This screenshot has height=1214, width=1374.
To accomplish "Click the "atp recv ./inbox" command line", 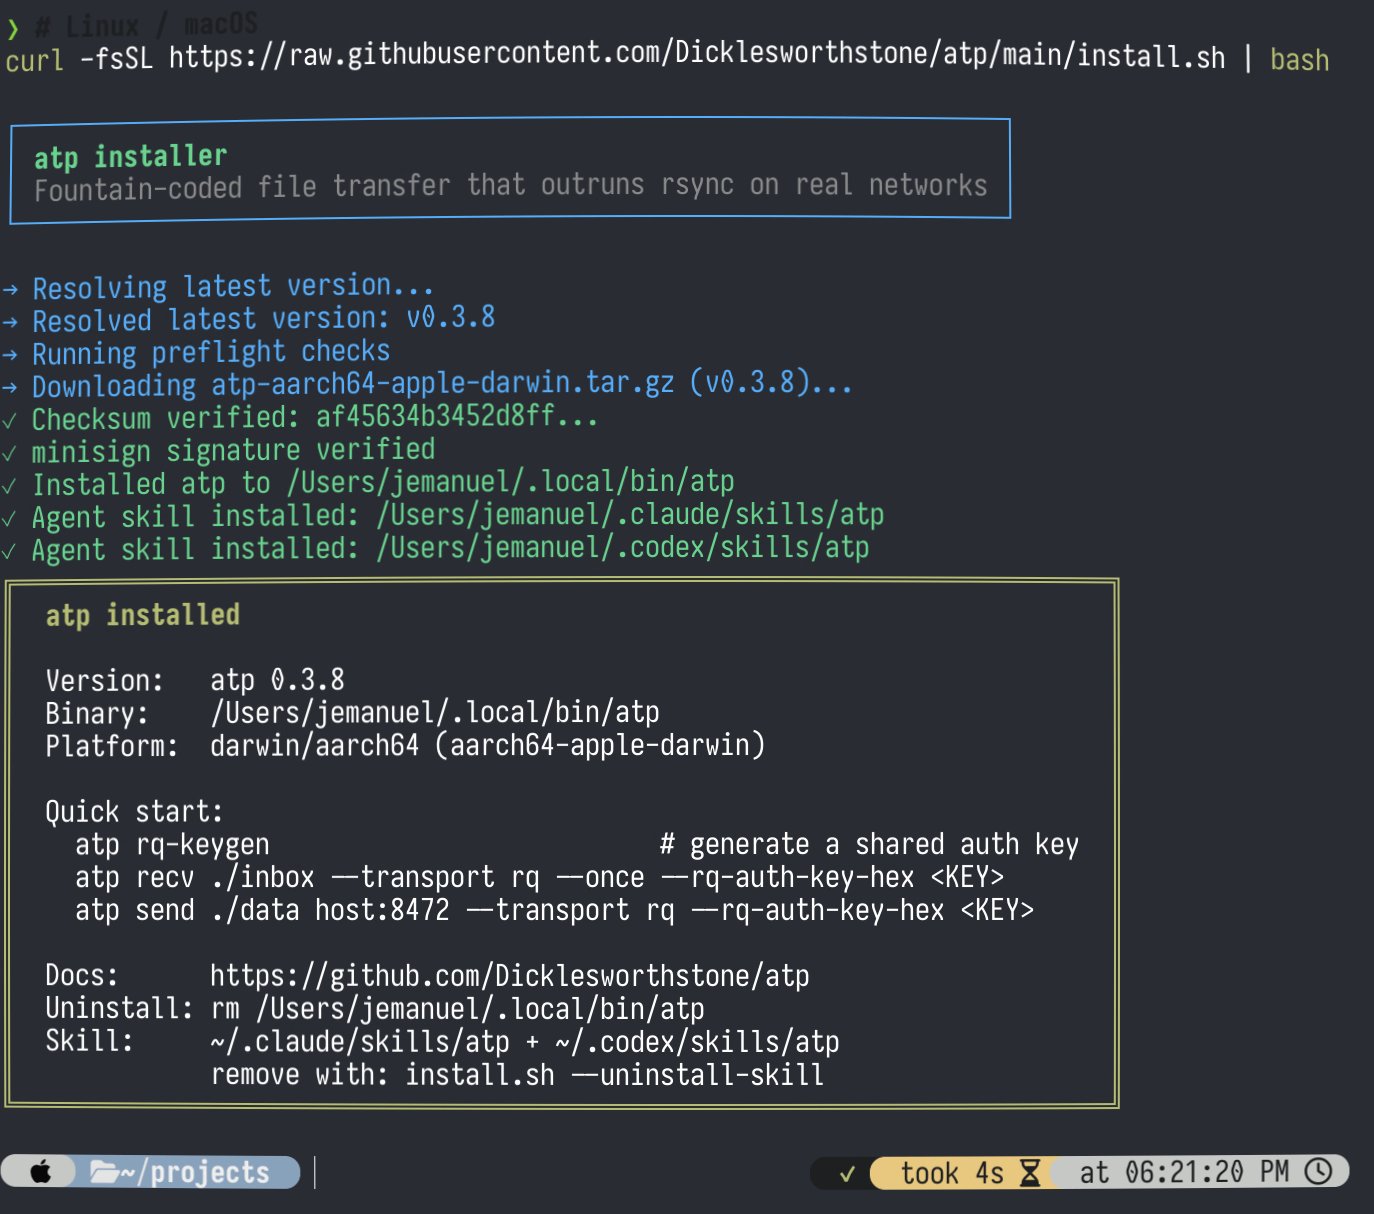I will (540, 877).
